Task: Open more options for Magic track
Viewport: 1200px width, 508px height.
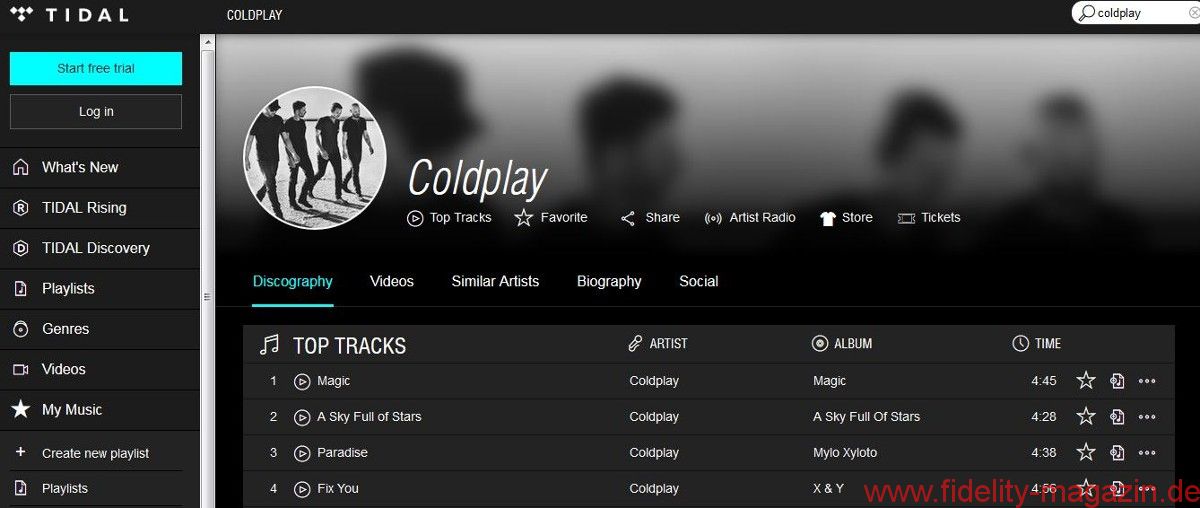Action: pos(1147,381)
